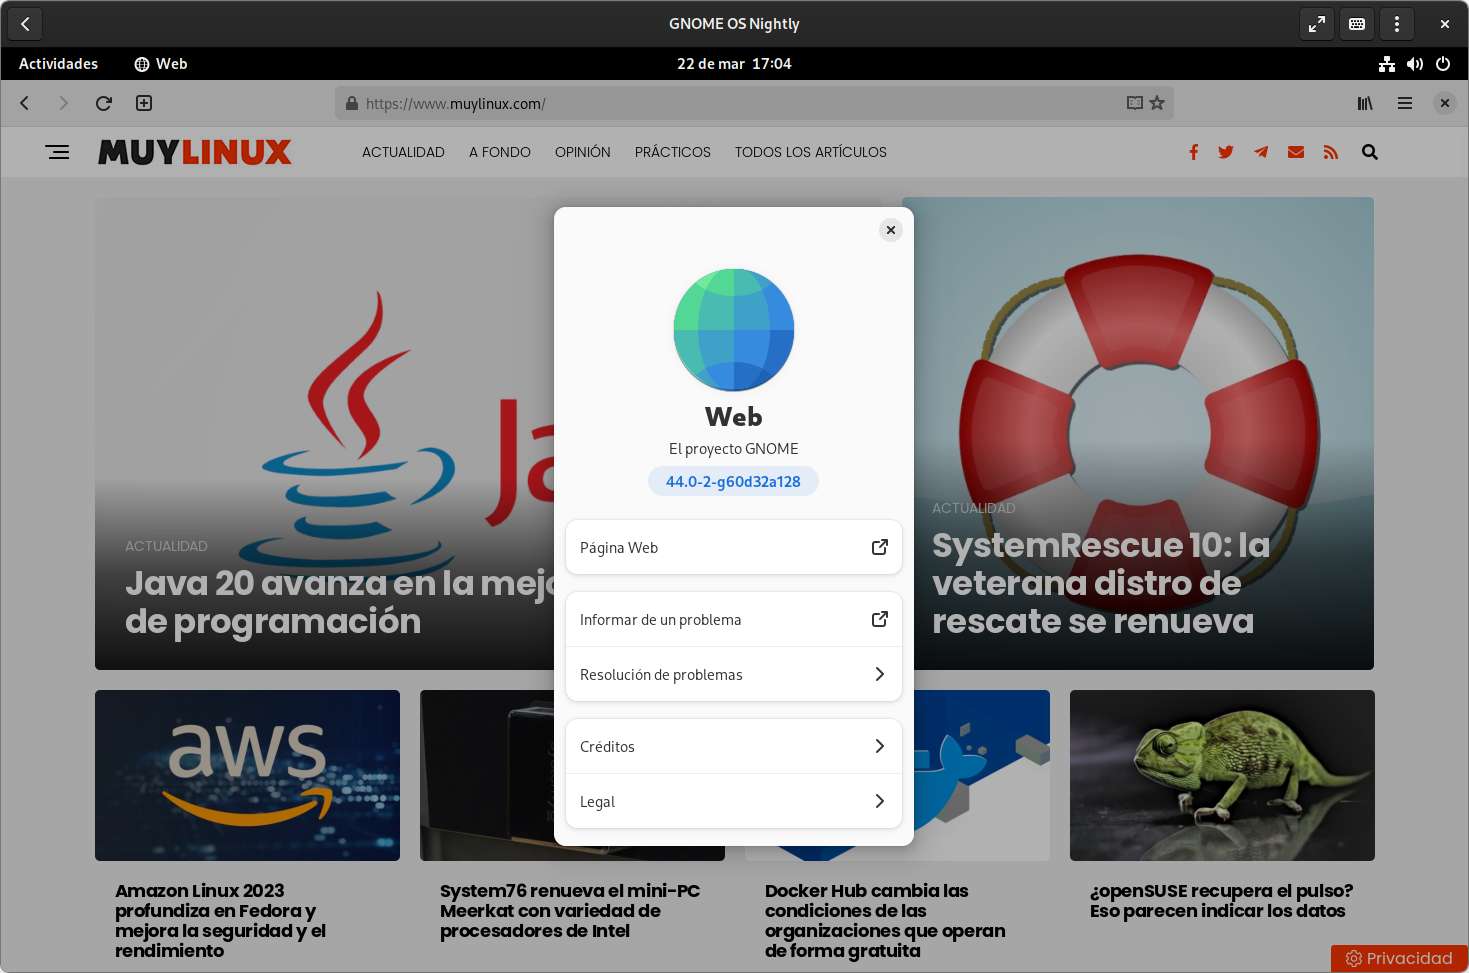Click the address bar URL field
The image size is (1469, 973).
pyautogui.click(x=754, y=103)
